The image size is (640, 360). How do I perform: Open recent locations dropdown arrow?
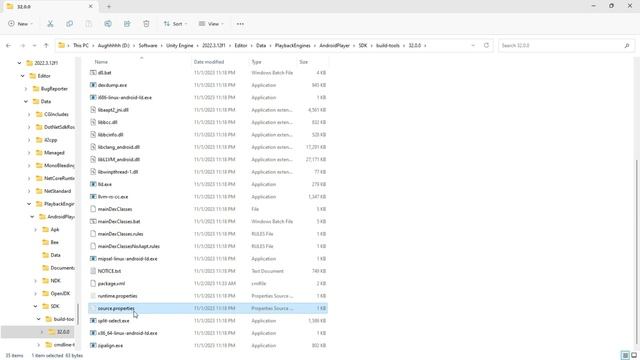point(34,45)
